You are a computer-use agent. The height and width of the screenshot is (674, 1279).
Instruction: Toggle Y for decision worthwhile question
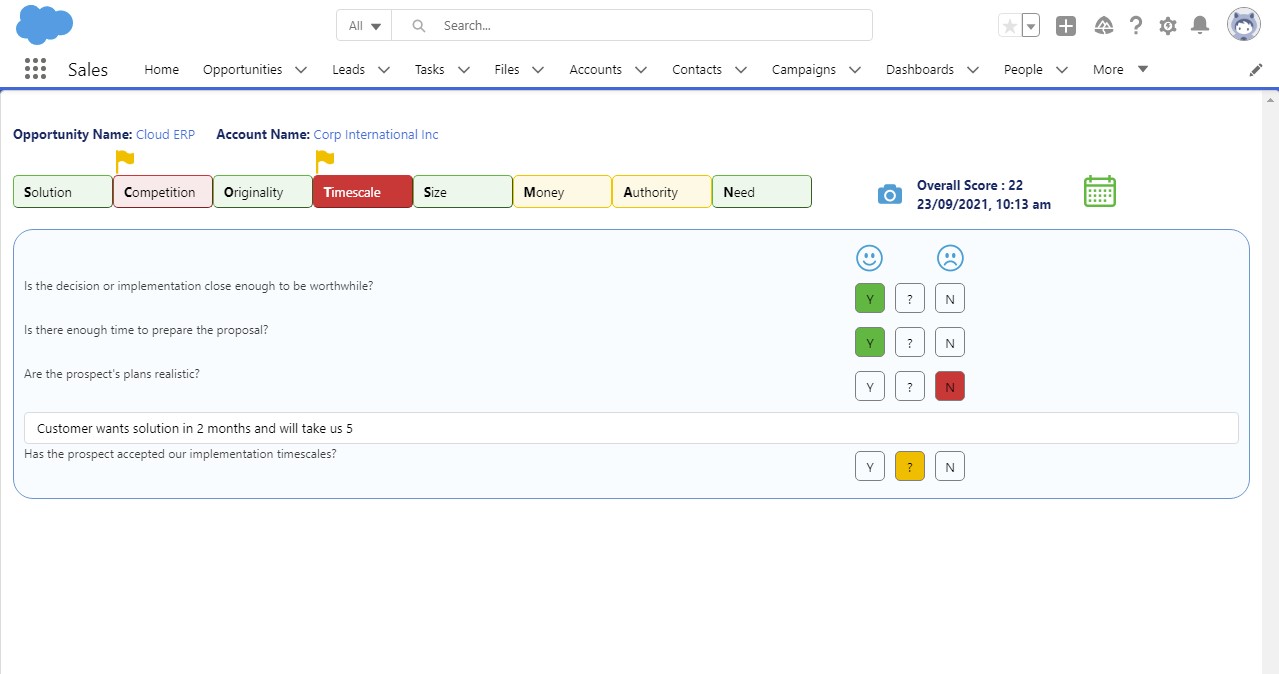click(869, 297)
